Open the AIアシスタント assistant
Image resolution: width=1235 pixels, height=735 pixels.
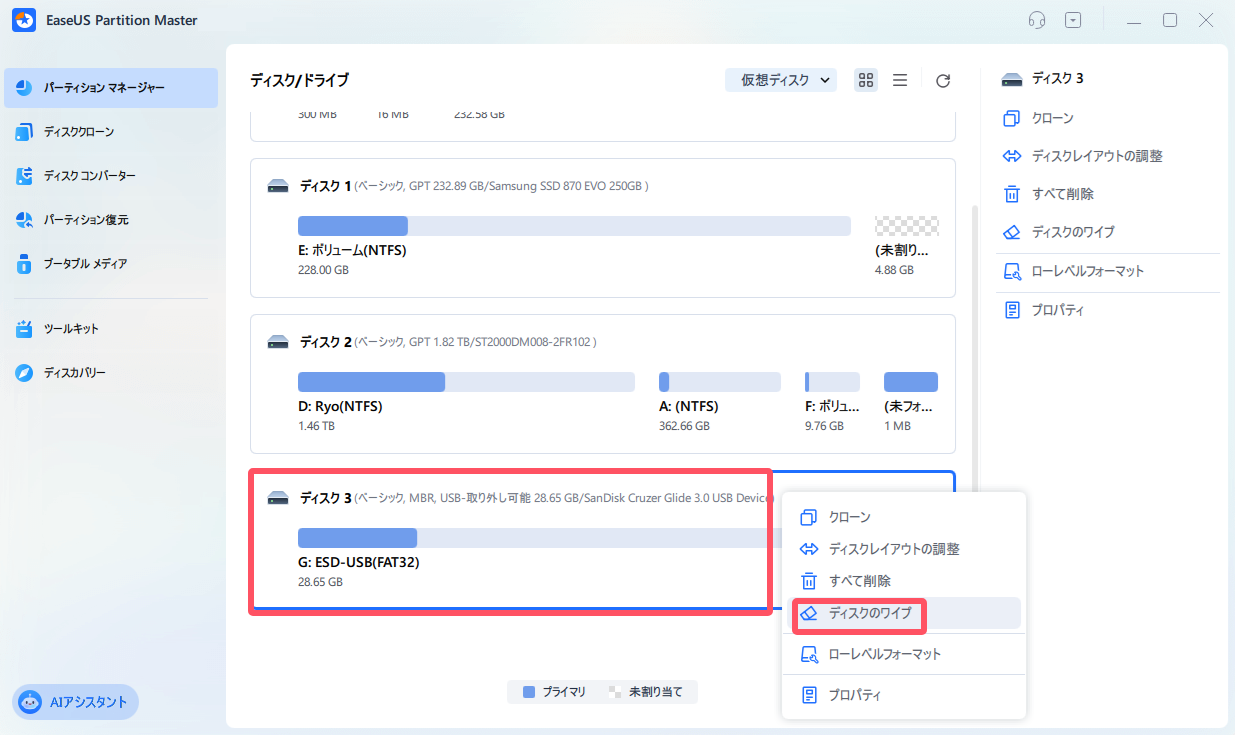pyautogui.click(x=75, y=702)
